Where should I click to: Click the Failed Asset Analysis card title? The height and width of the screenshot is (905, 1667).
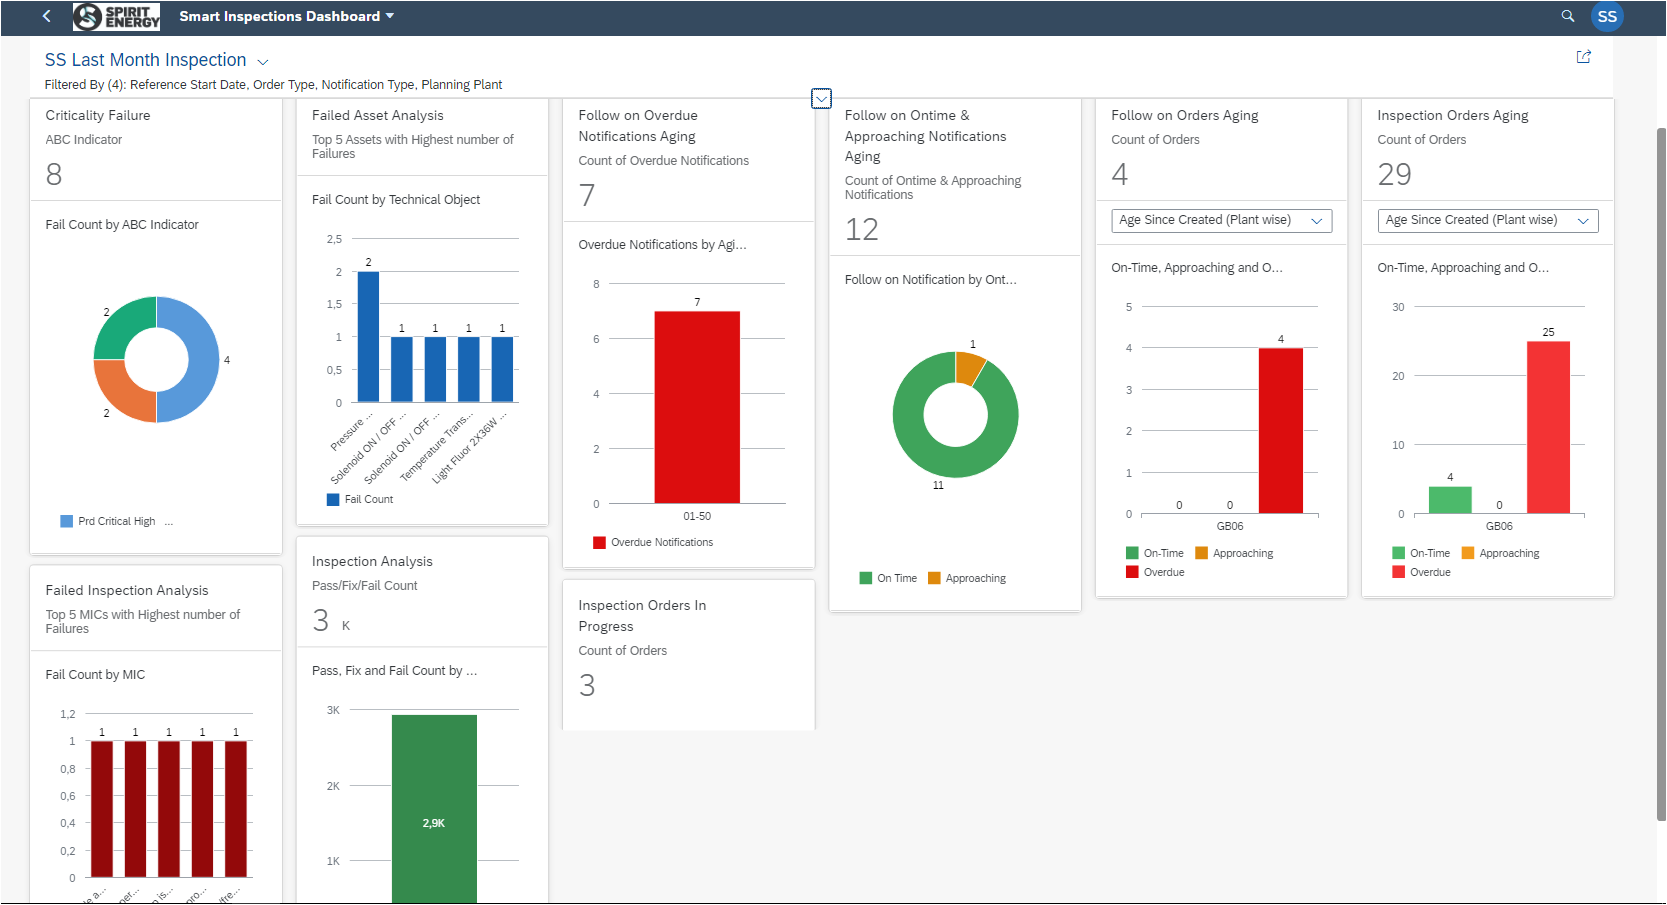pos(377,115)
